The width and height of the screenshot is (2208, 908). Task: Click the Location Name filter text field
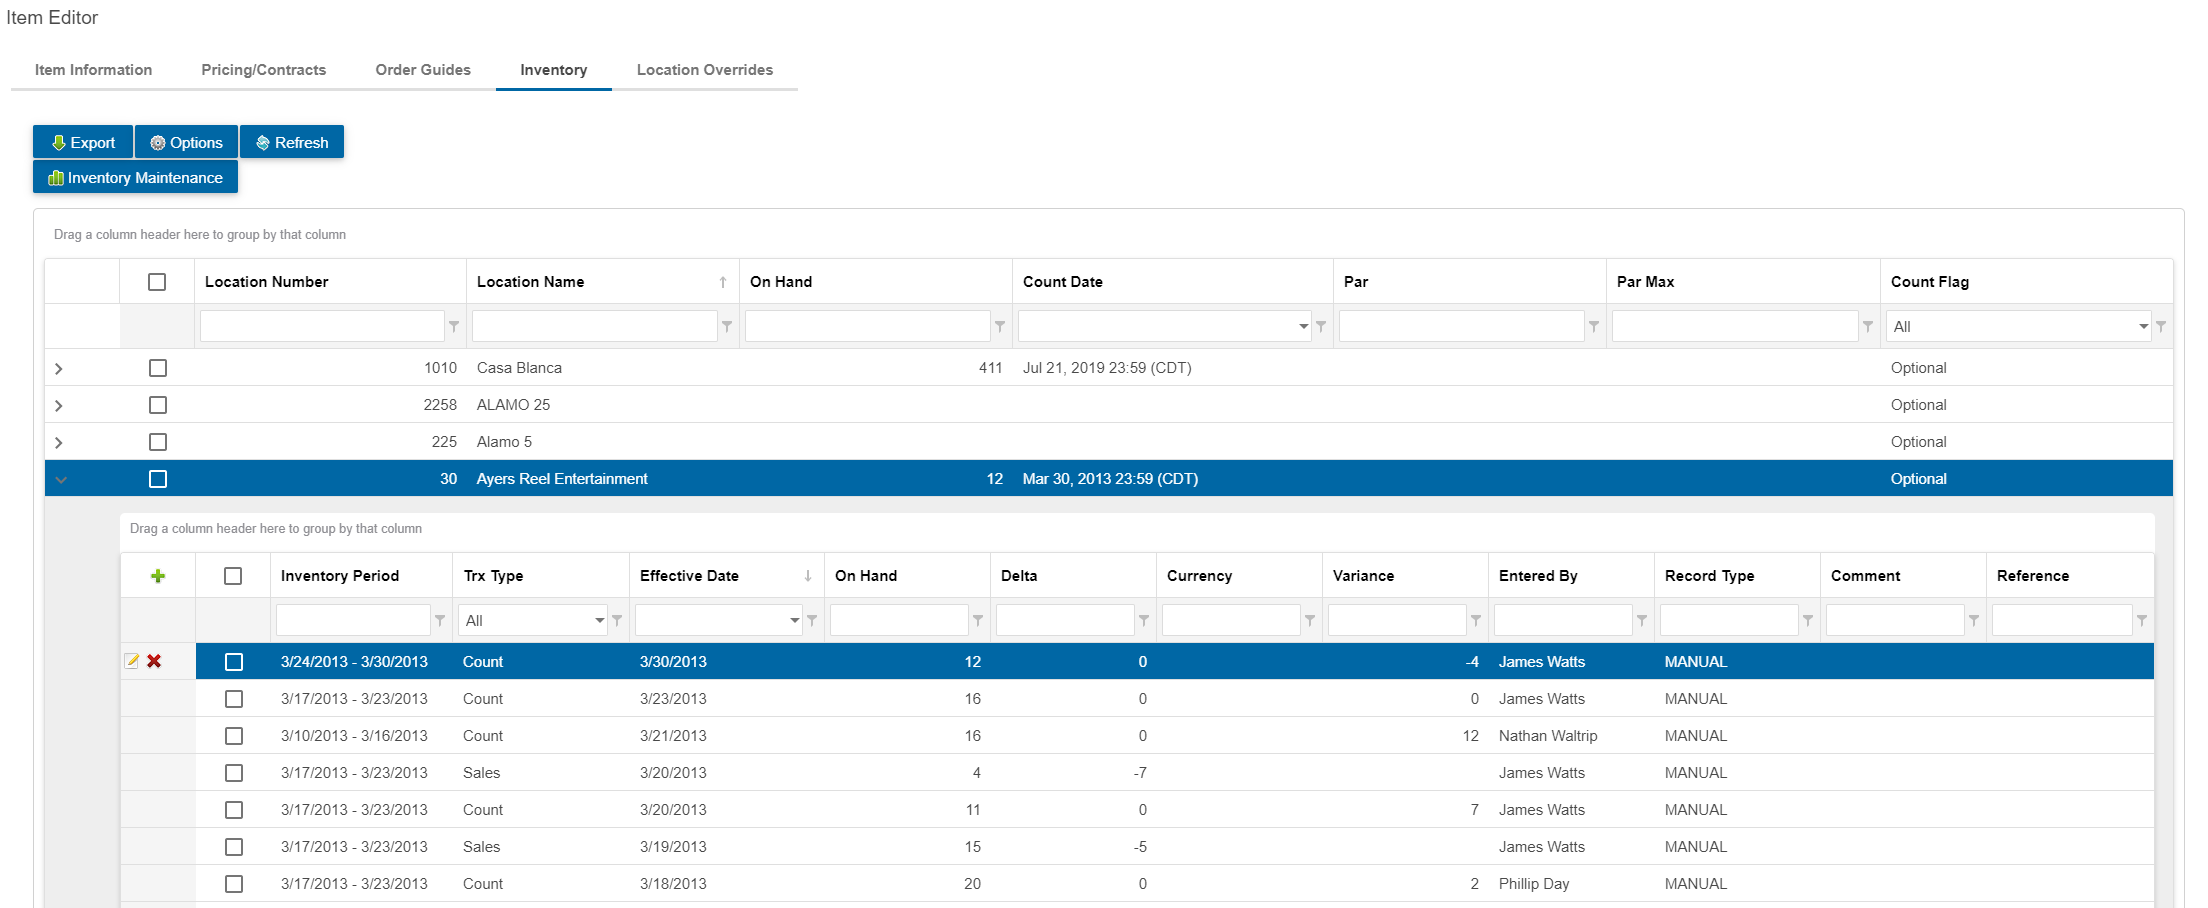point(595,327)
